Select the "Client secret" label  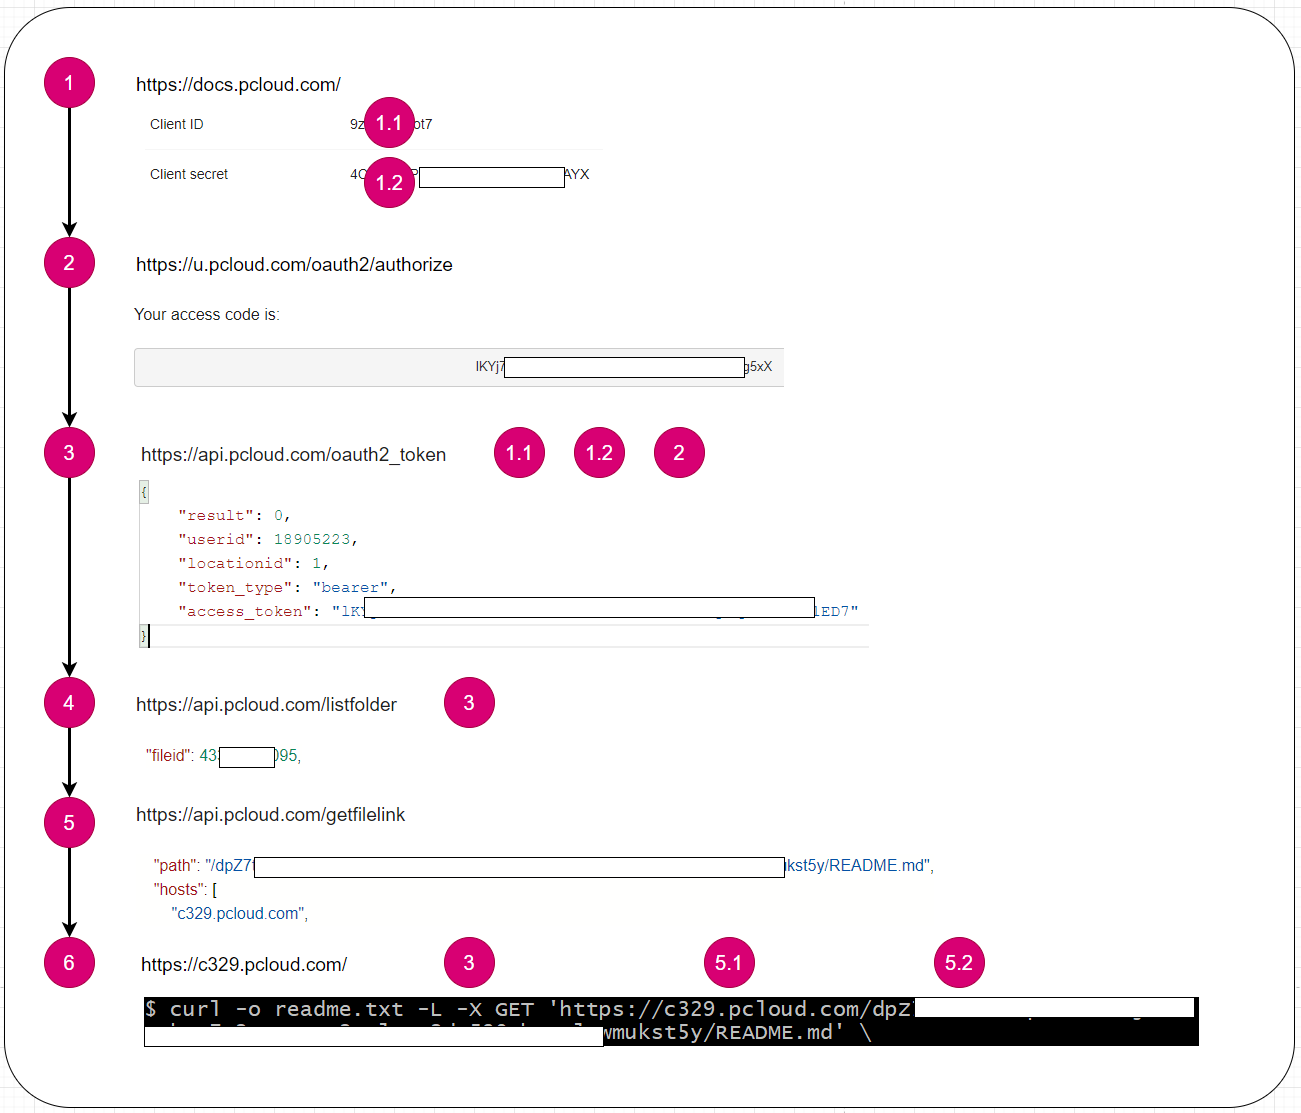[189, 174]
